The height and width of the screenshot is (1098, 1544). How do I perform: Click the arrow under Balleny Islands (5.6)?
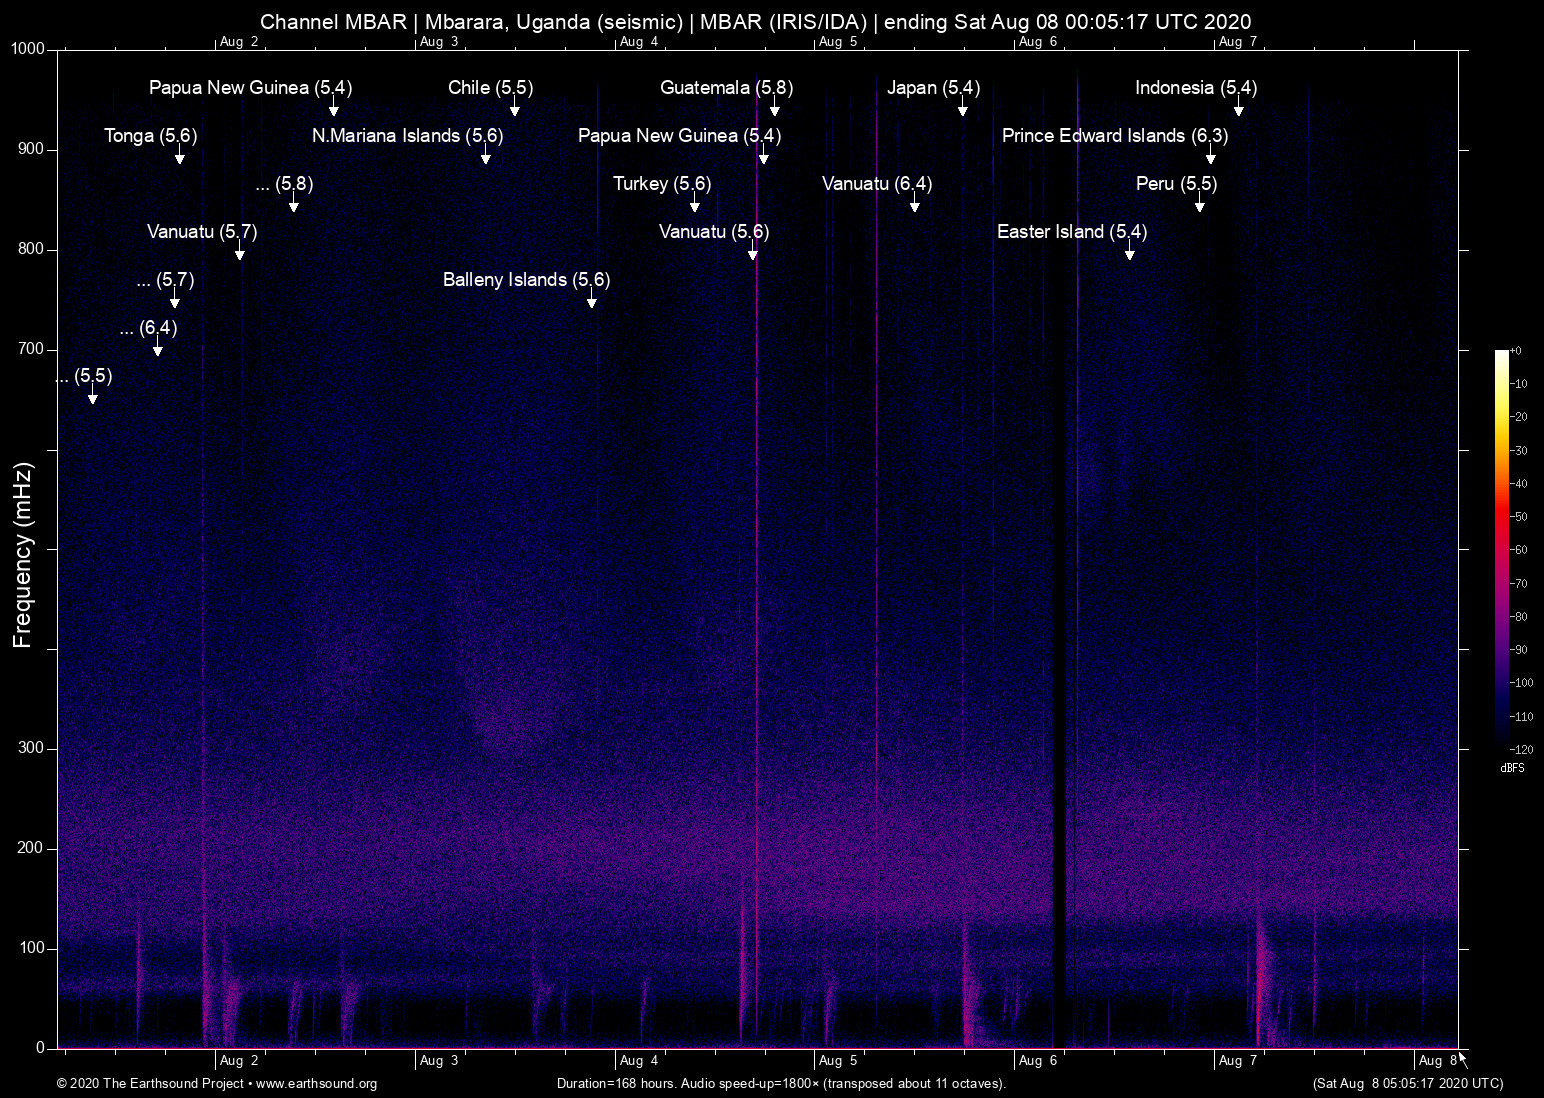[x=592, y=301]
